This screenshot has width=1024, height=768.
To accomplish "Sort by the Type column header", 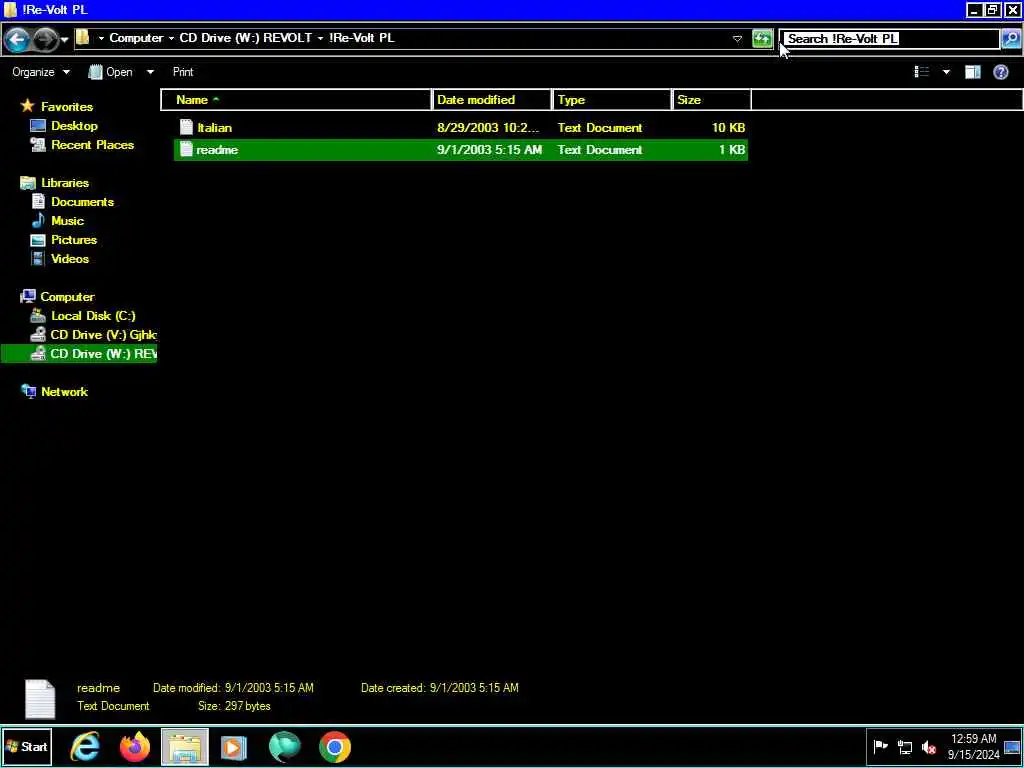I will click(x=613, y=100).
